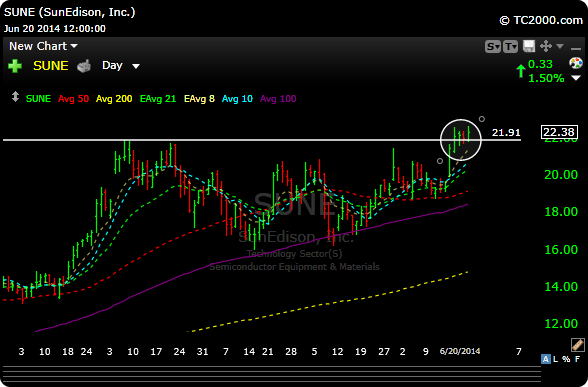Click the 14 date axis label
The width and height of the screenshot is (588, 387).
click(249, 352)
